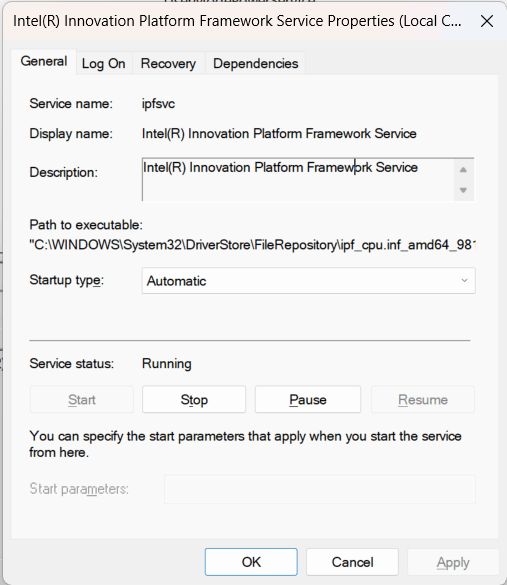The width and height of the screenshot is (507, 585).
Task: Click the start parameters help text
Action: pyautogui.click(x=245, y=444)
